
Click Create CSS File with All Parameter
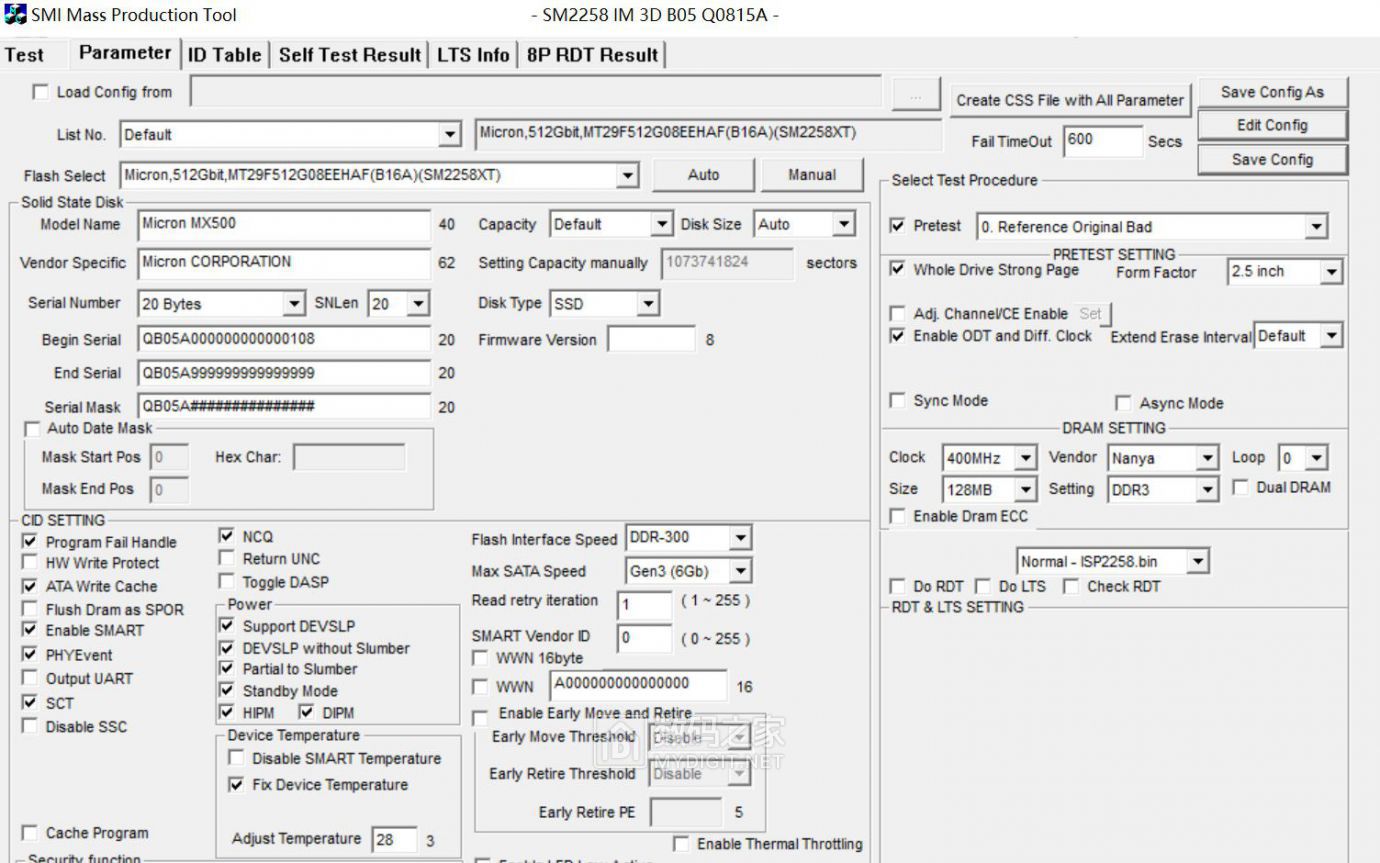pyautogui.click(x=1070, y=100)
